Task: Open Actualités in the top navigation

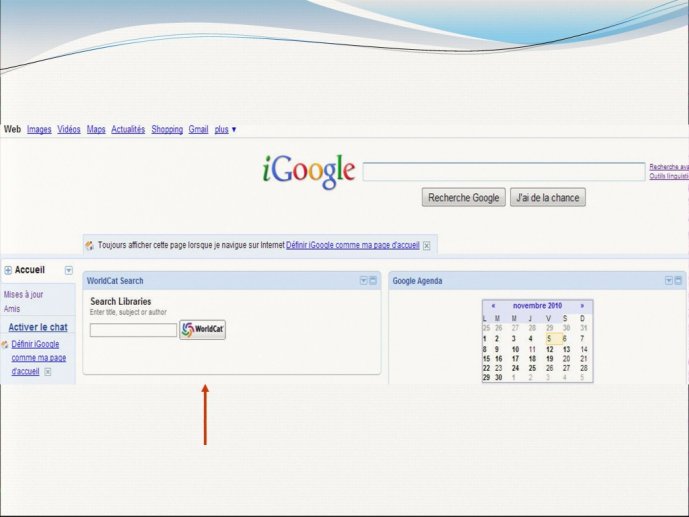Action: [x=128, y=130]
